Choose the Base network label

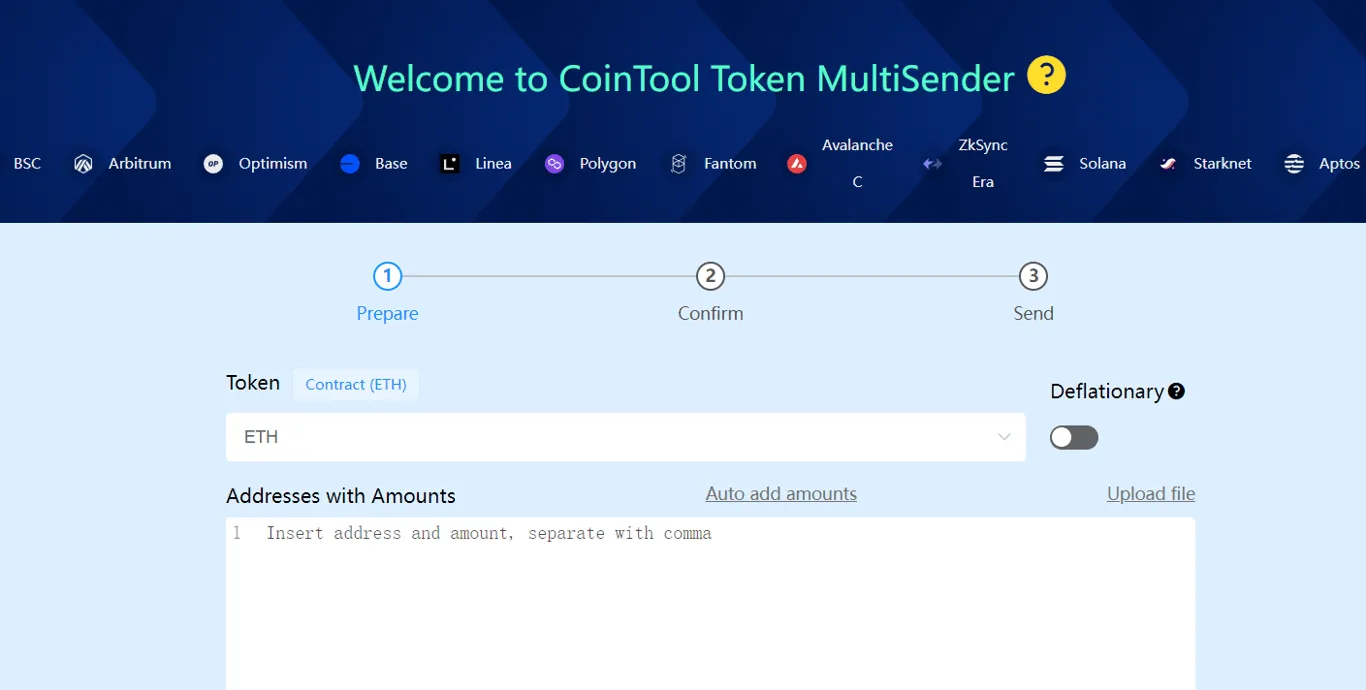(x=391, y=164)
